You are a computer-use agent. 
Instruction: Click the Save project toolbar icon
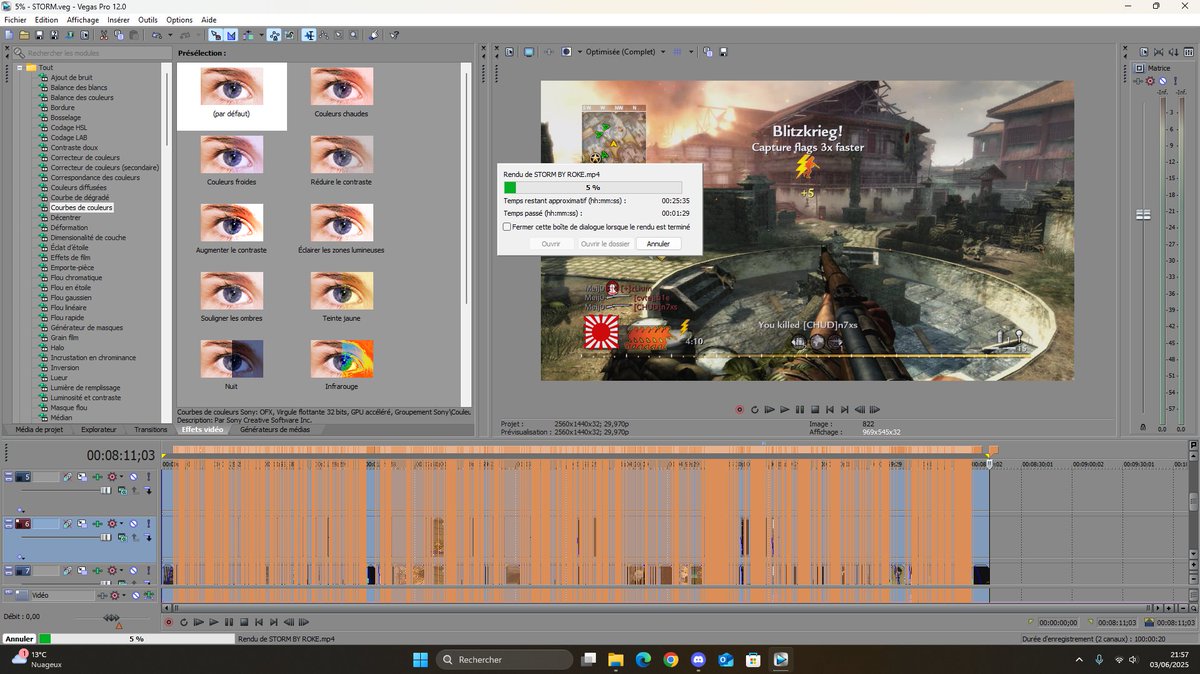[x=39, y=35]
